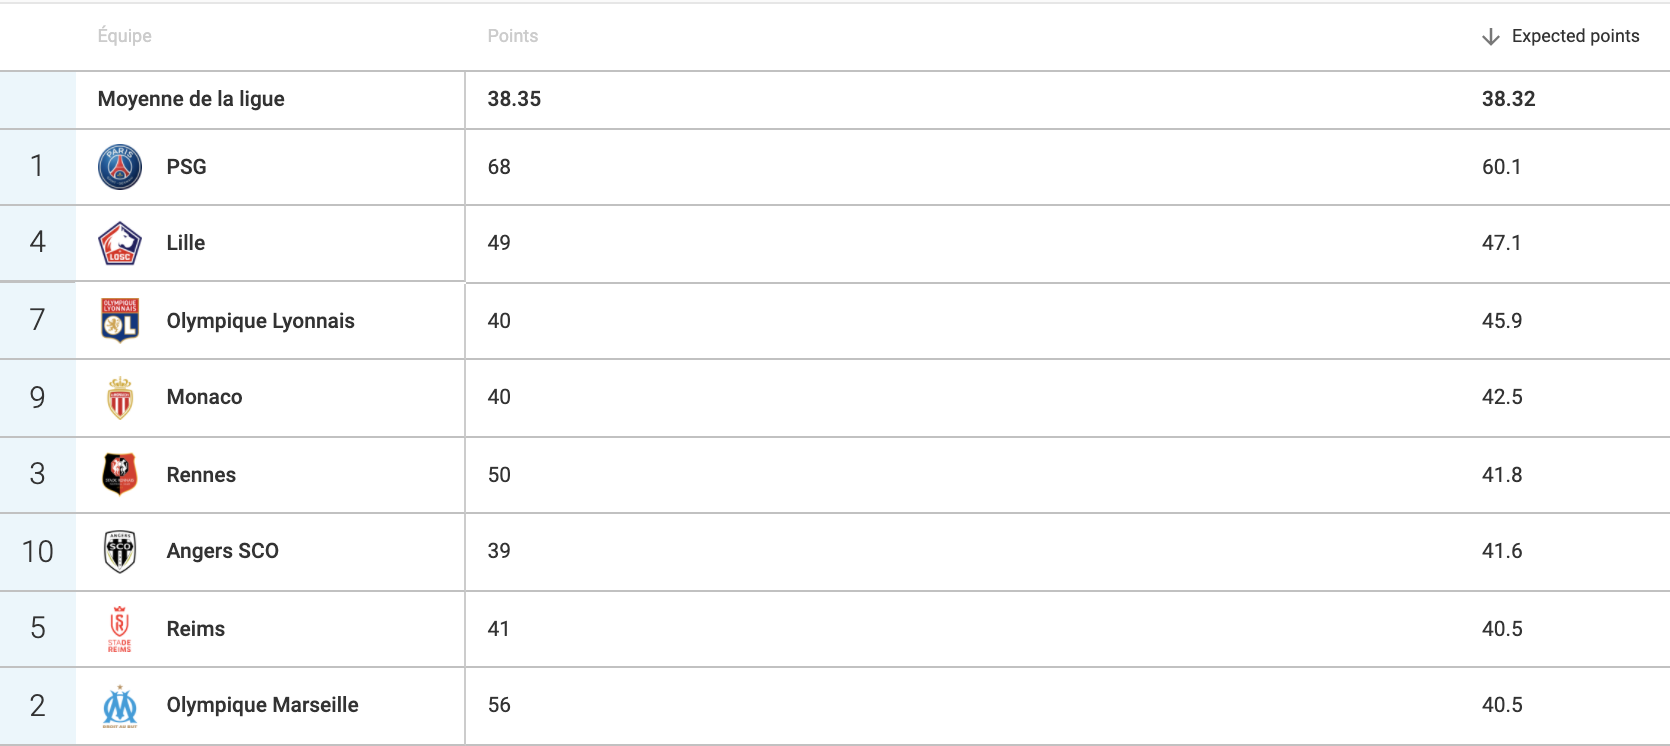Screen dimensions: 1670x746
Task: Open the Olympique Marseille team link
Action: point(263,705)
